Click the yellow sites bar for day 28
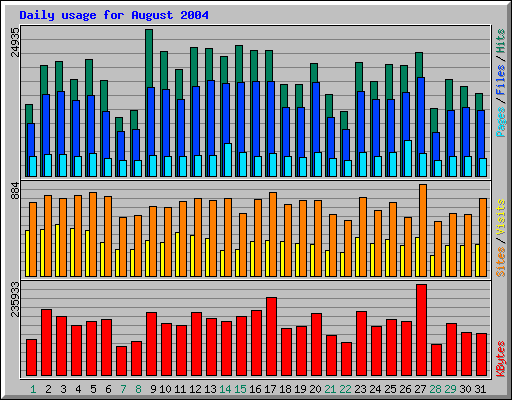The image size is (512, 400). (x=432, y=266)
